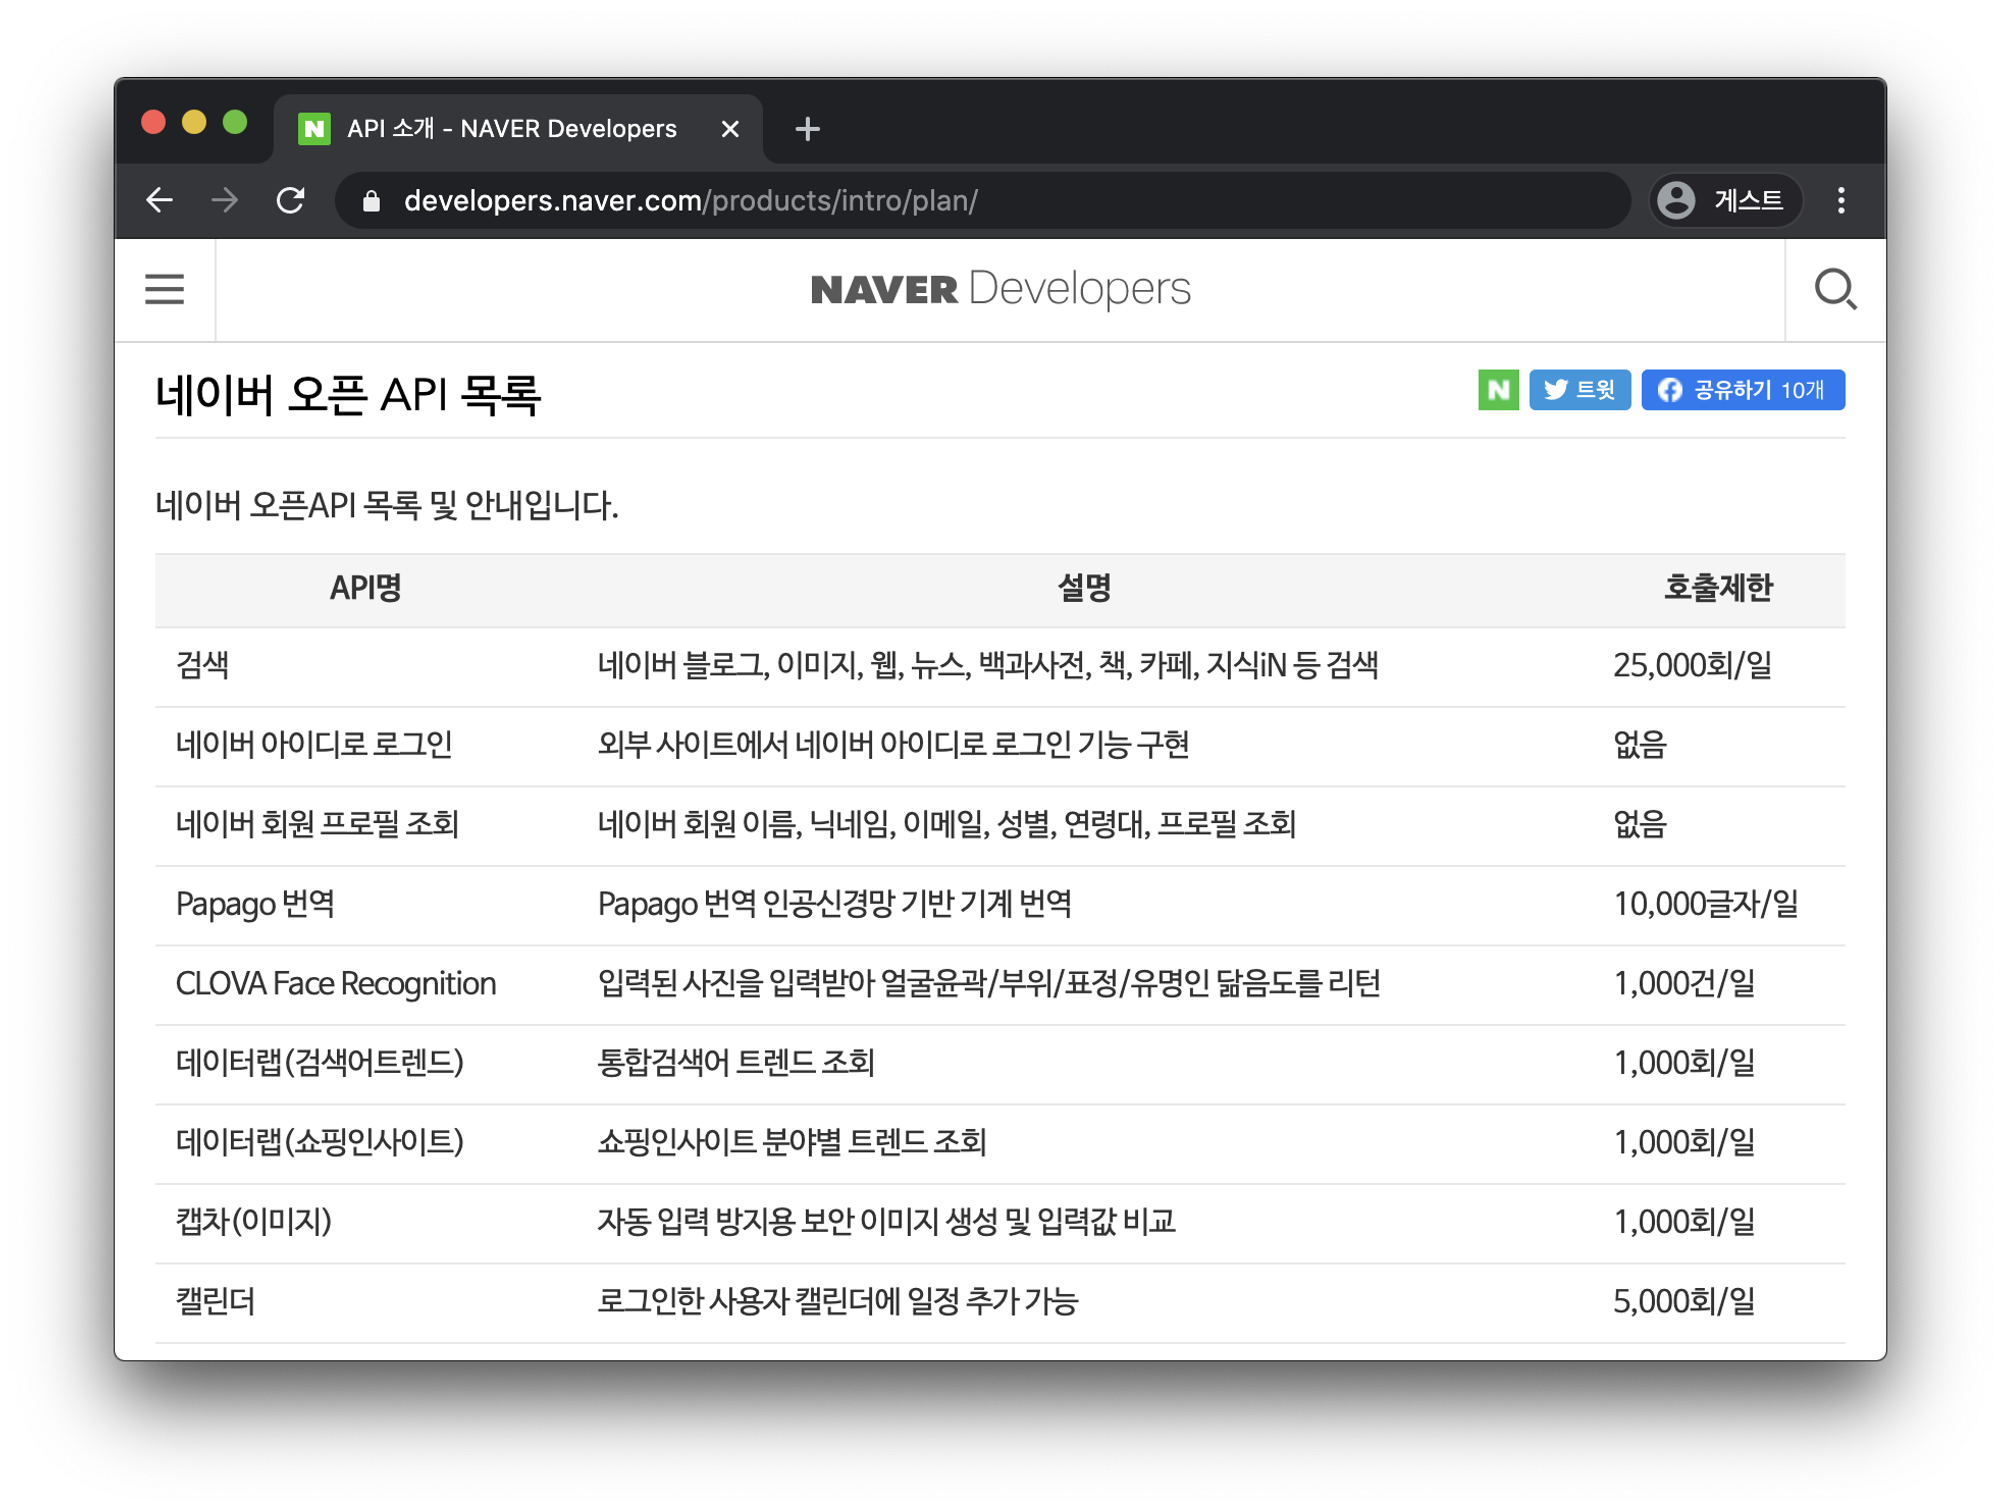
Task: Open the browser three-dot options menu
Action: click(x=1840, y=200)
